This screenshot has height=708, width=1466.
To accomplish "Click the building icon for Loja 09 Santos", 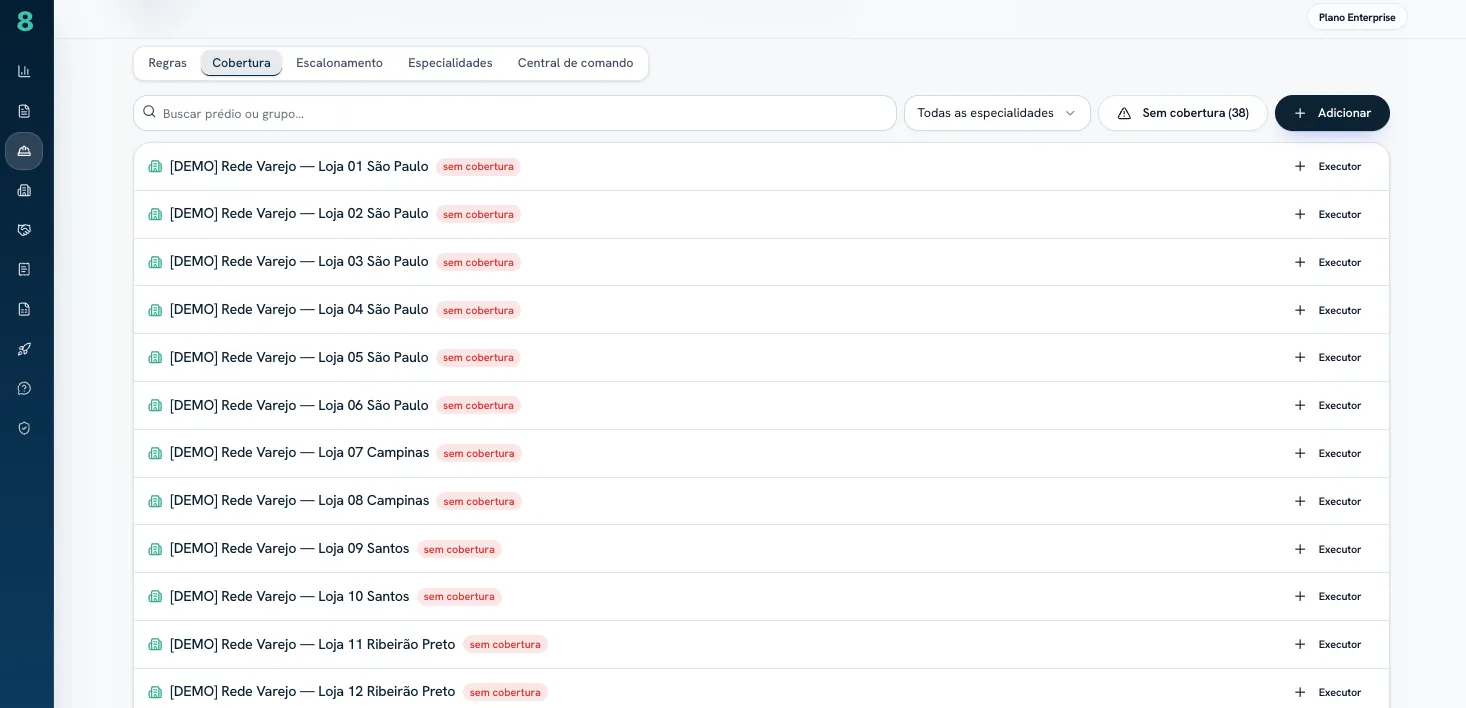I will 155,549.
